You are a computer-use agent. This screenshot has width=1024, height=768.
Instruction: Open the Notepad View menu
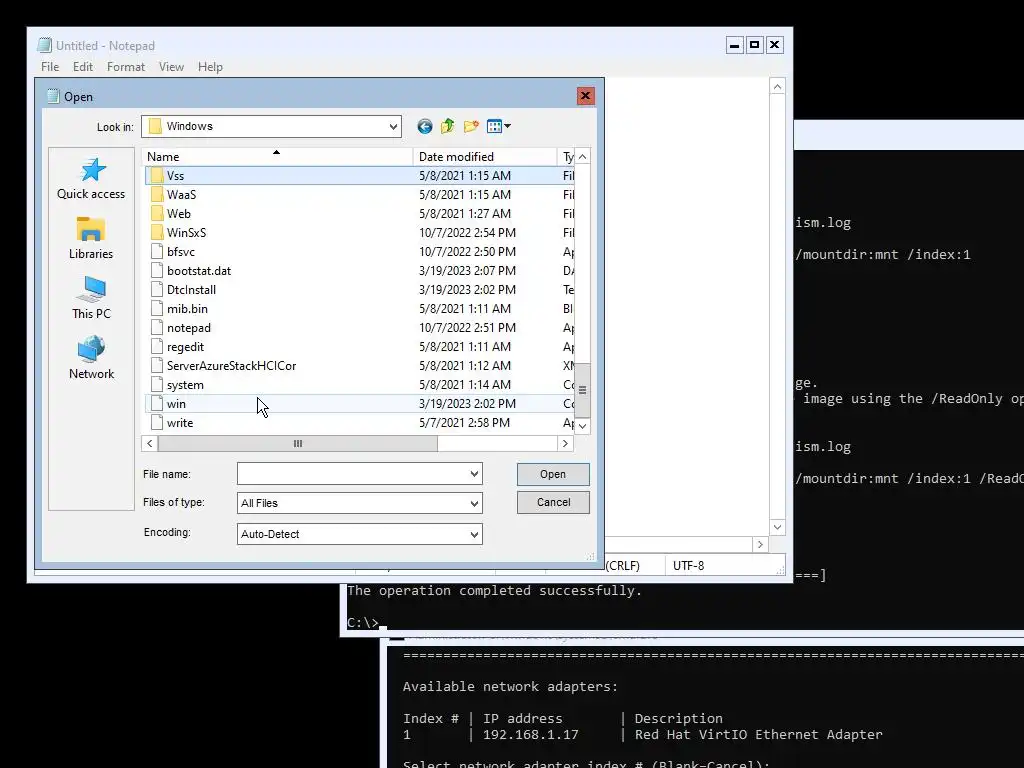(x=171, y=67)
